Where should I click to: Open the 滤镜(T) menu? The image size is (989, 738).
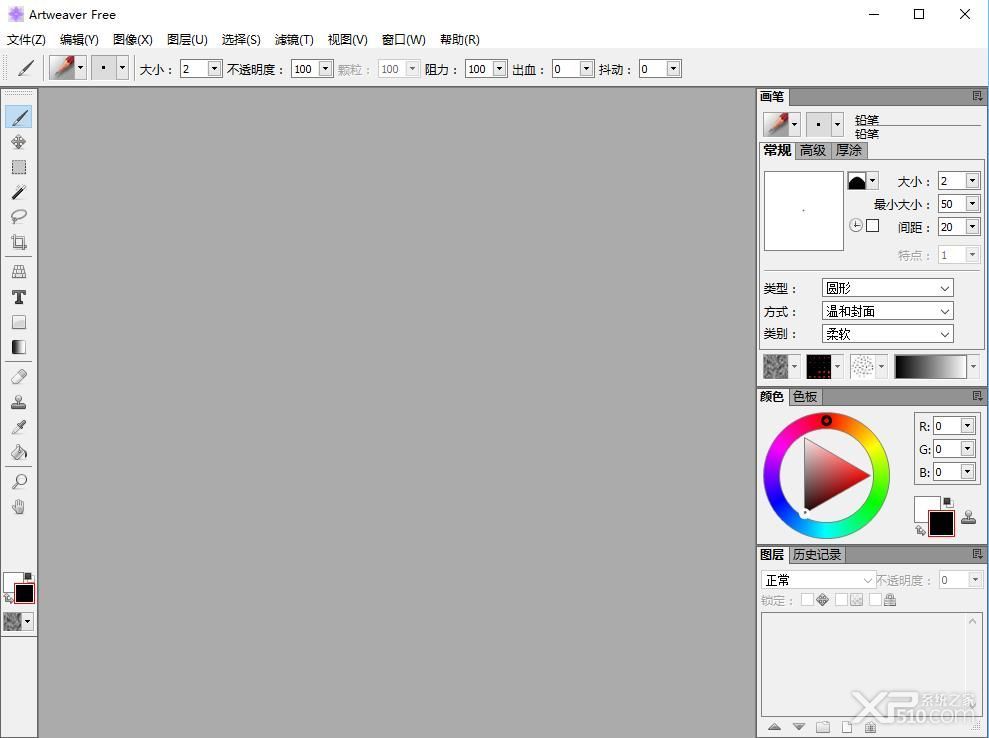[294, 40]
